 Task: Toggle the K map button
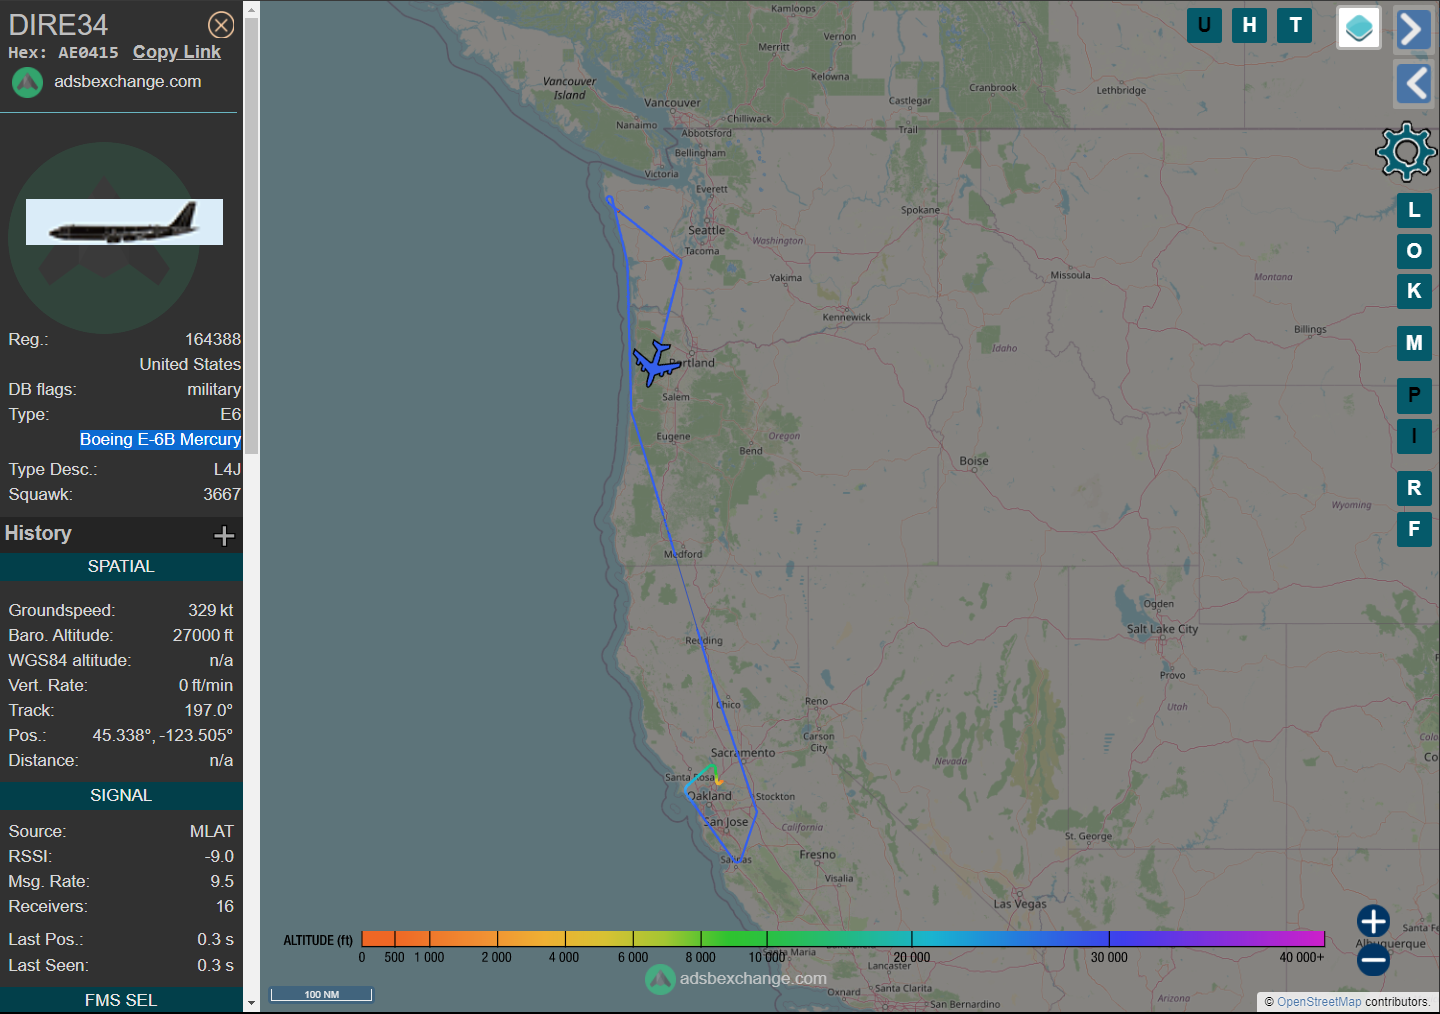pos(1414,291)
